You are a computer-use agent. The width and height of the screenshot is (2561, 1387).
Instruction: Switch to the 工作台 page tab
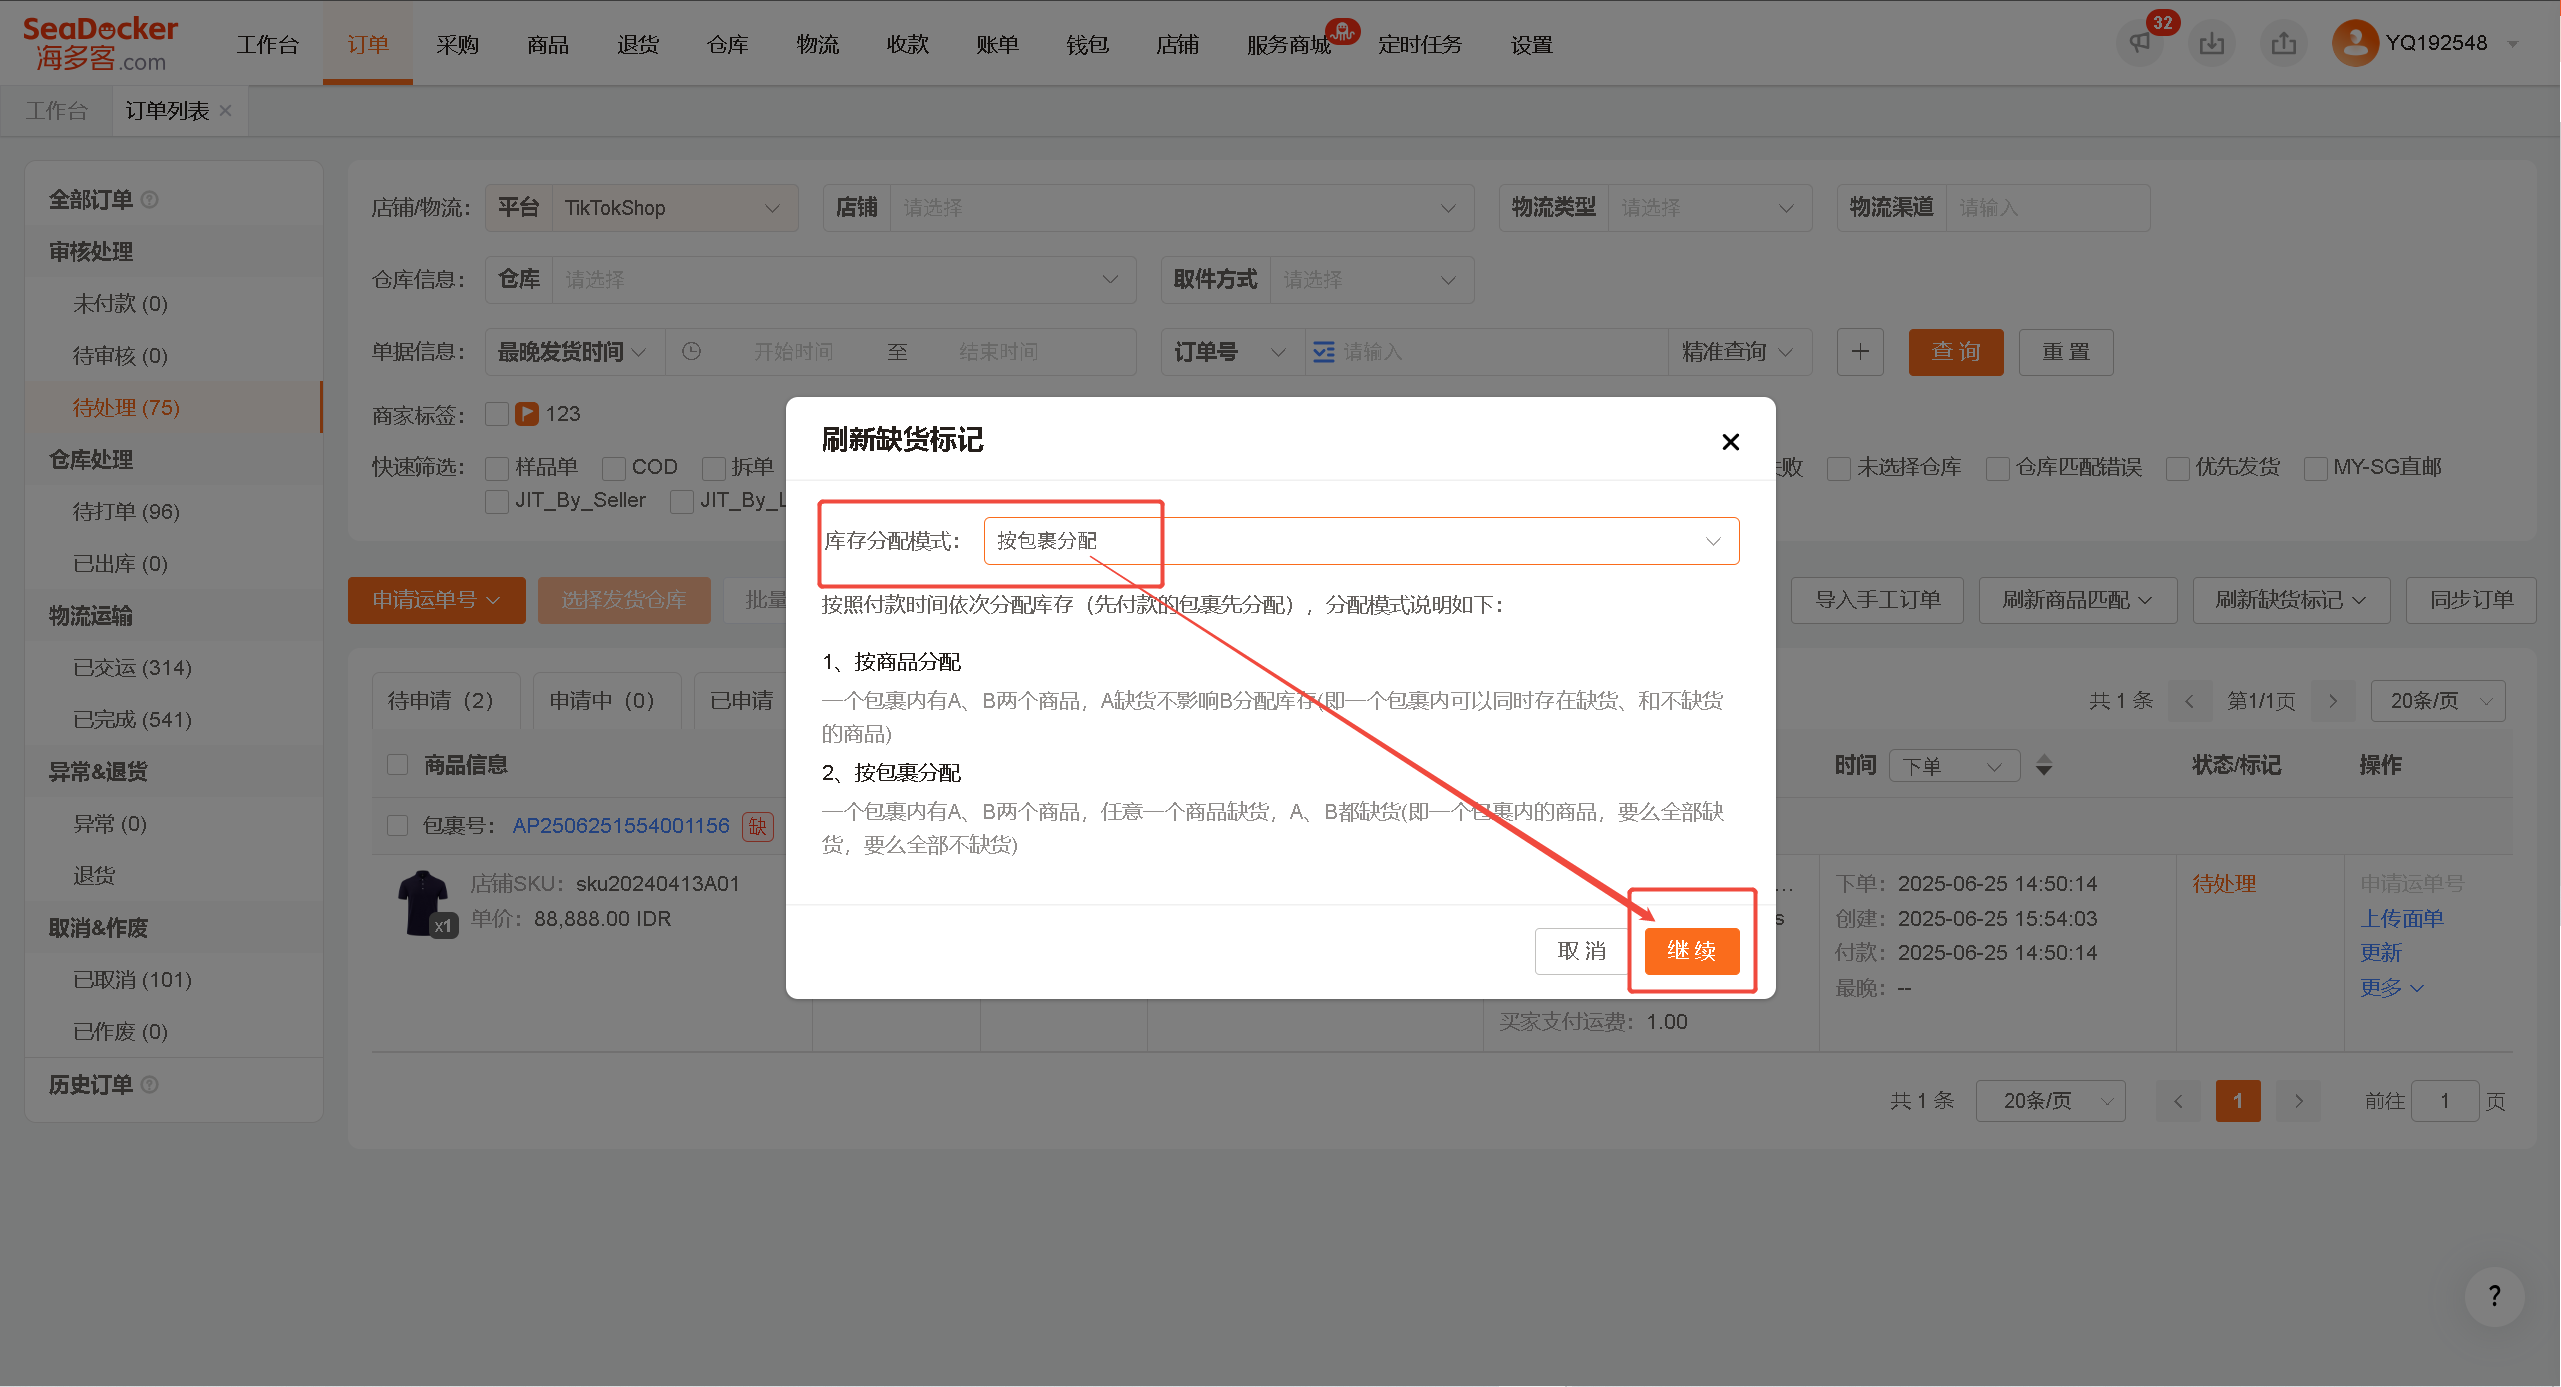point(57,111)
